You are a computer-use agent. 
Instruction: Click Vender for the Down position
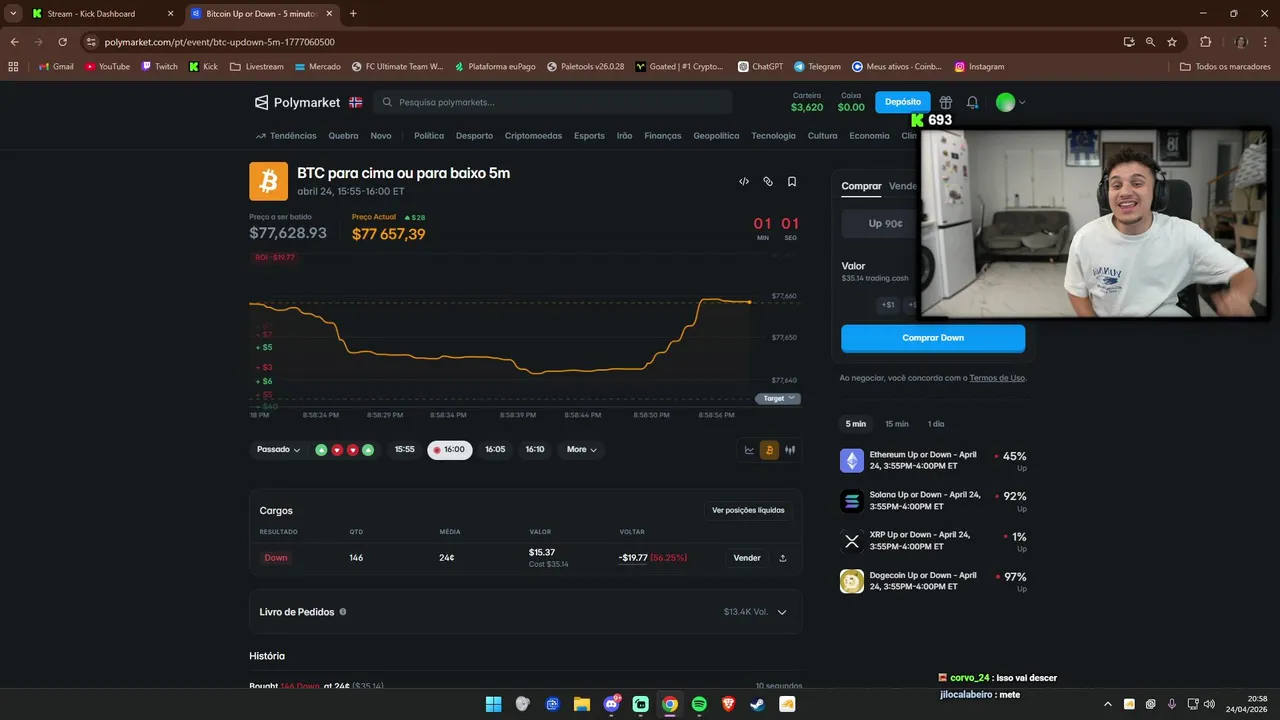747,558
